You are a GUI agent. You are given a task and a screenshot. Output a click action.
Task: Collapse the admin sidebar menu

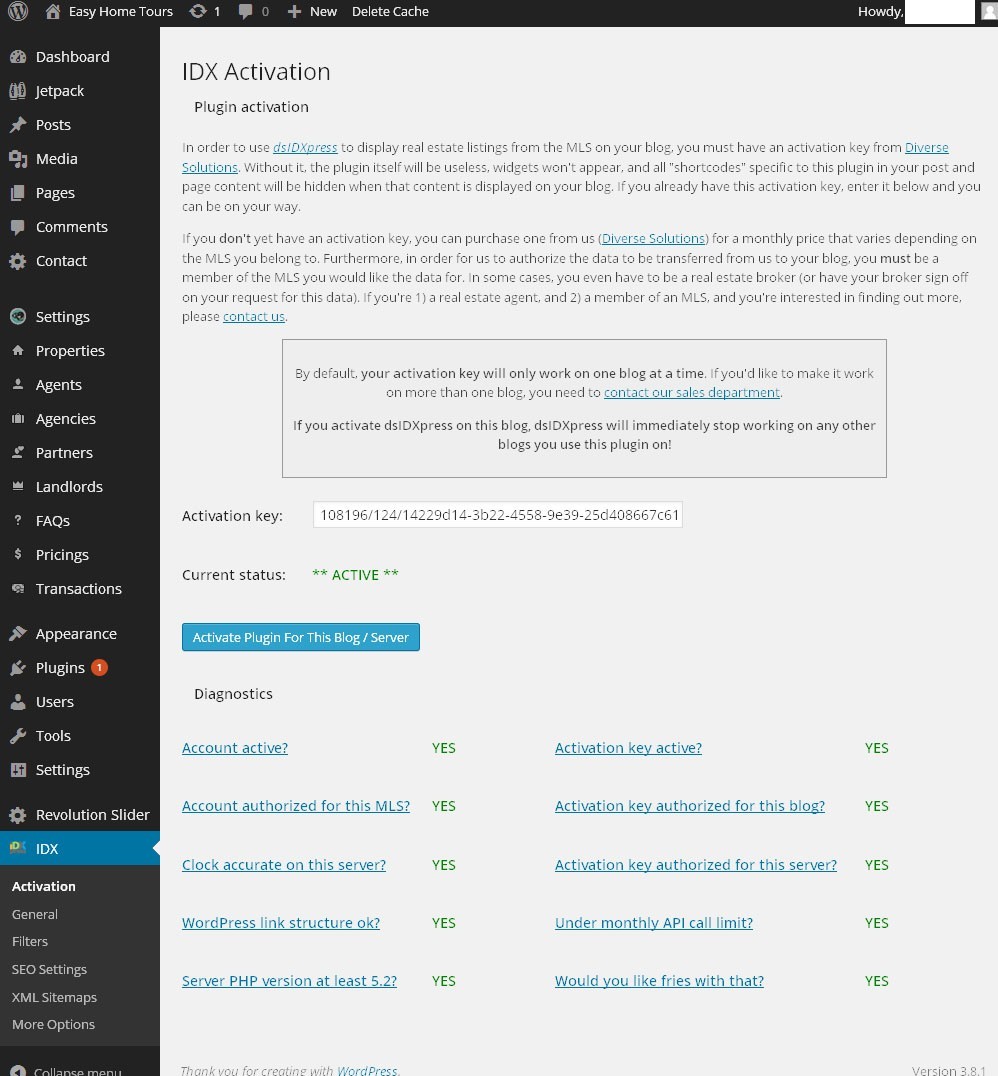coord(66,1071)
